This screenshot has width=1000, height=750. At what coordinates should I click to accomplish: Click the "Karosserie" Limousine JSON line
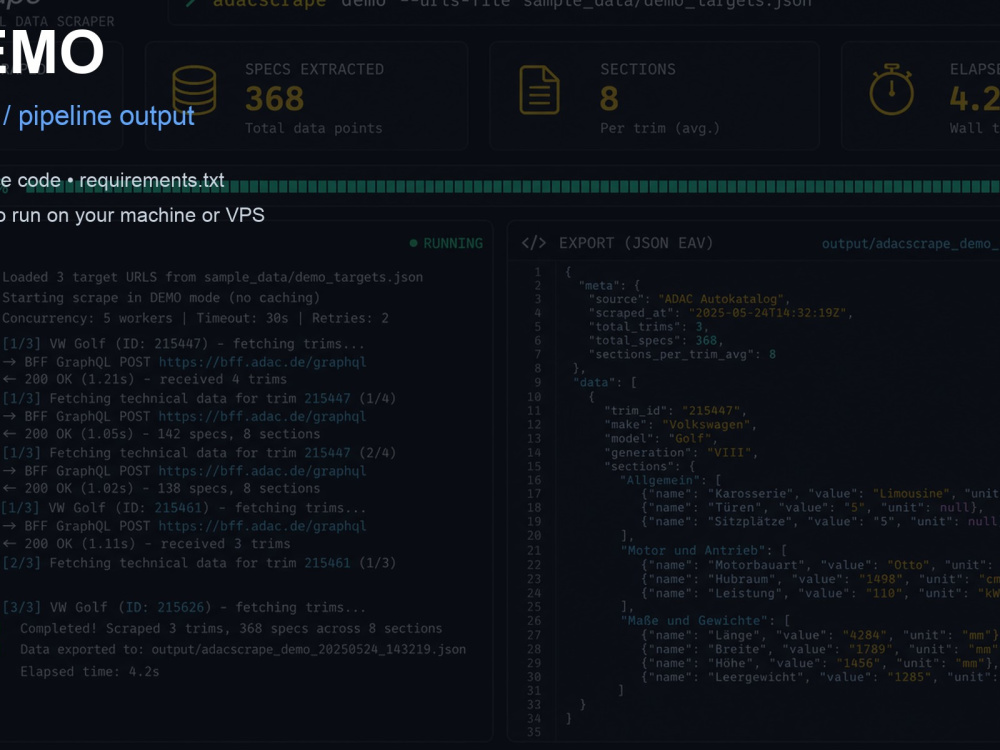pyautogui.click(x=820, y=494)
